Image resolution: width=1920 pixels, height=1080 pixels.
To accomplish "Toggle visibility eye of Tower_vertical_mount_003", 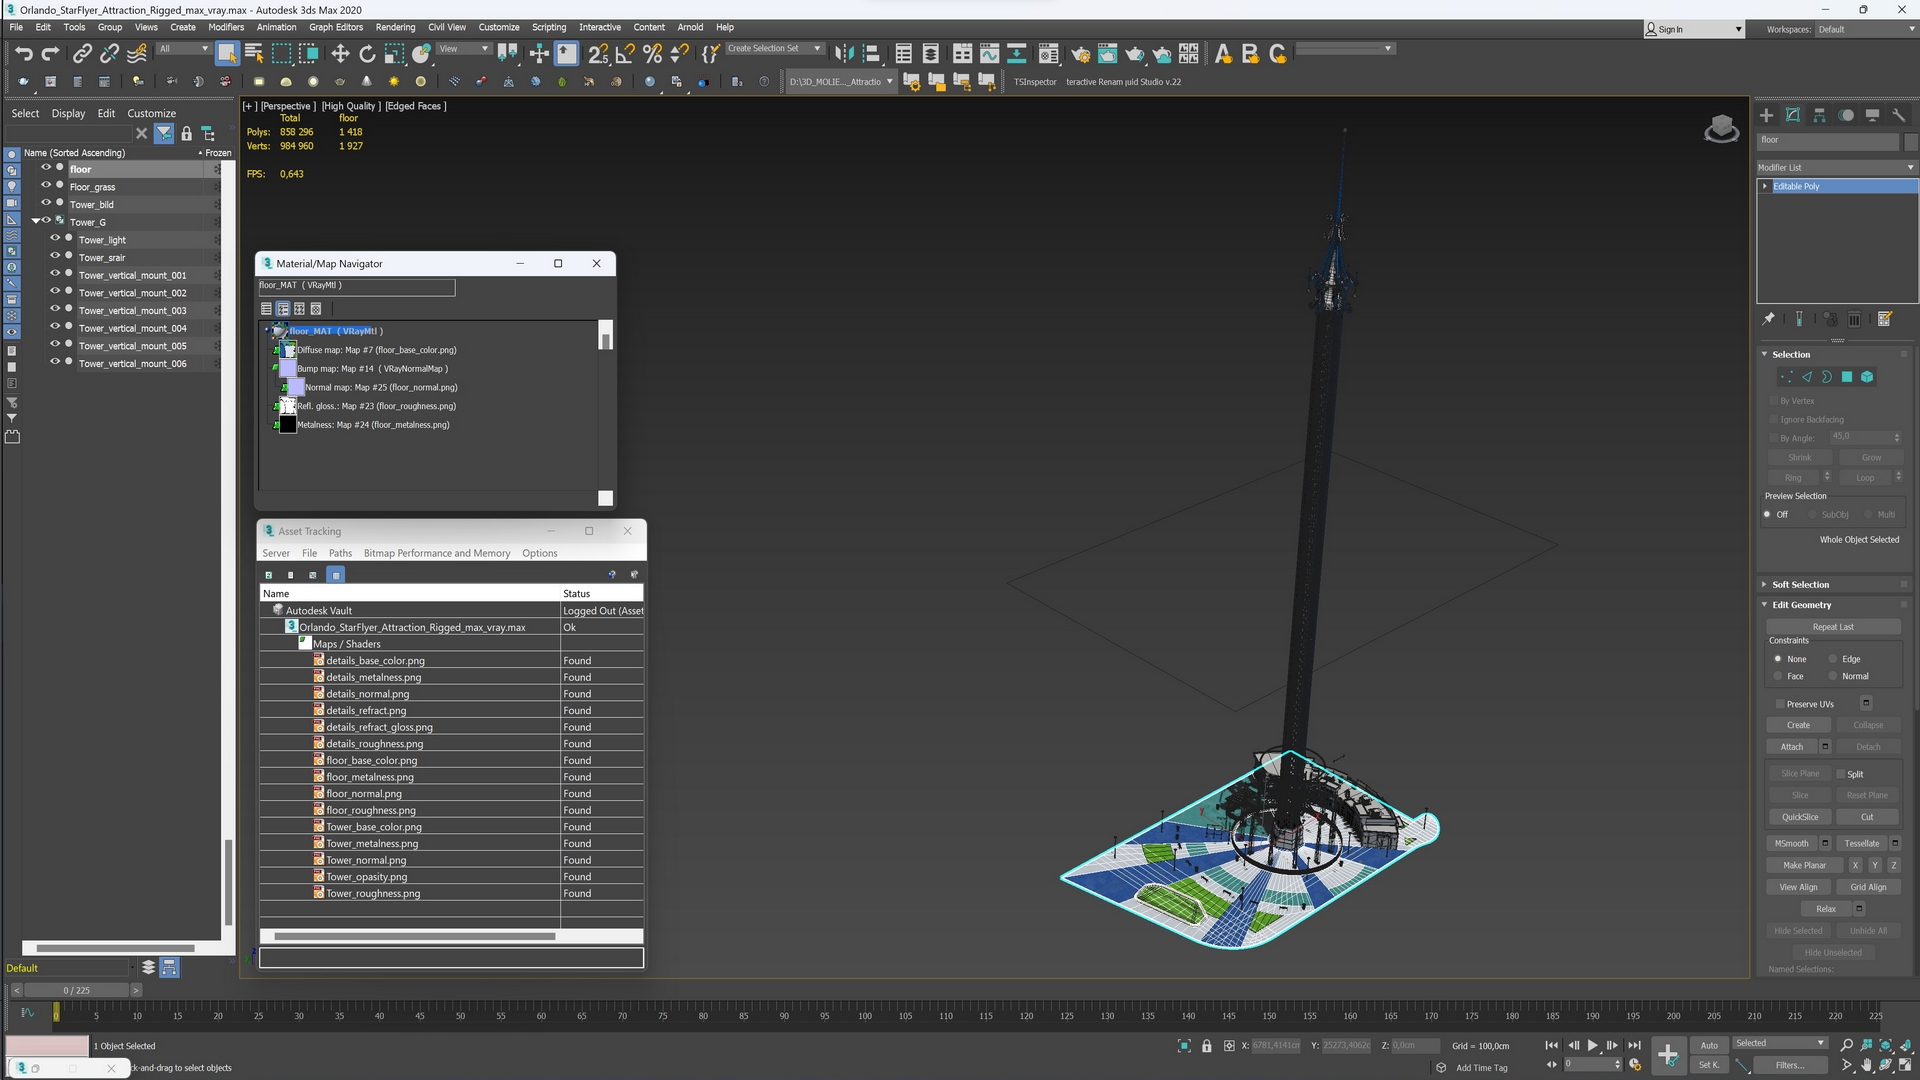I will click(55, 310).
